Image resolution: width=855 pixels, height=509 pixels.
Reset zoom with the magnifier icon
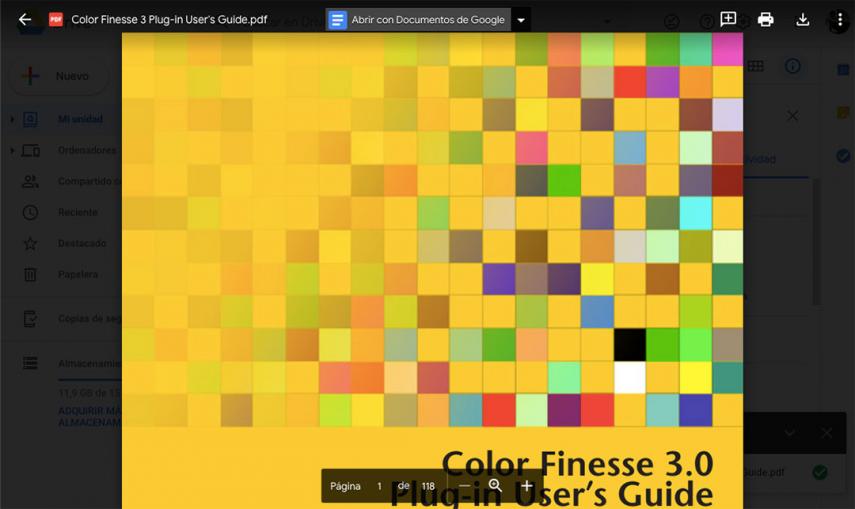[495, 485]
